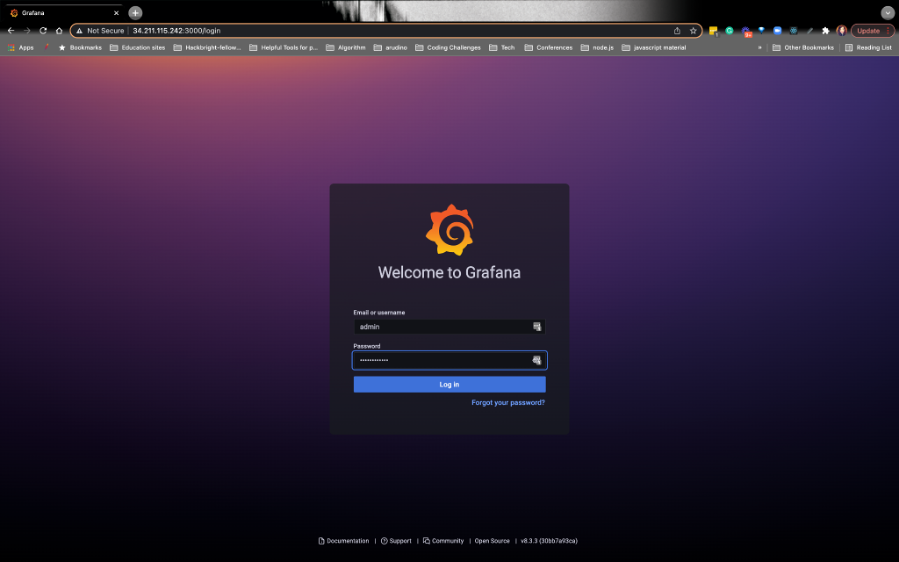Open the javascript material bookmark folder
This screenshot has height=562, width=899.
tap(654, 48)
